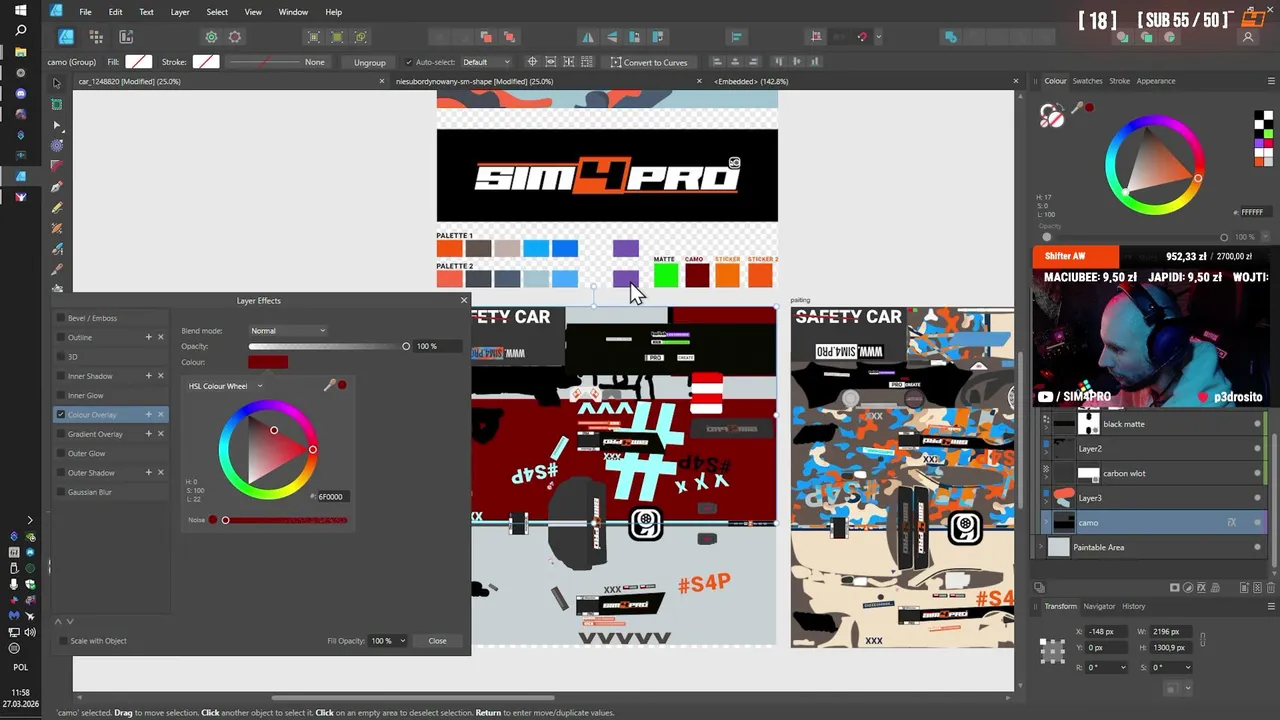This screenshot has width=1280, height=720.
Task: Open Windows Search magnifier on taskbar
Action: pyautogui.click(x=21, y=31)
